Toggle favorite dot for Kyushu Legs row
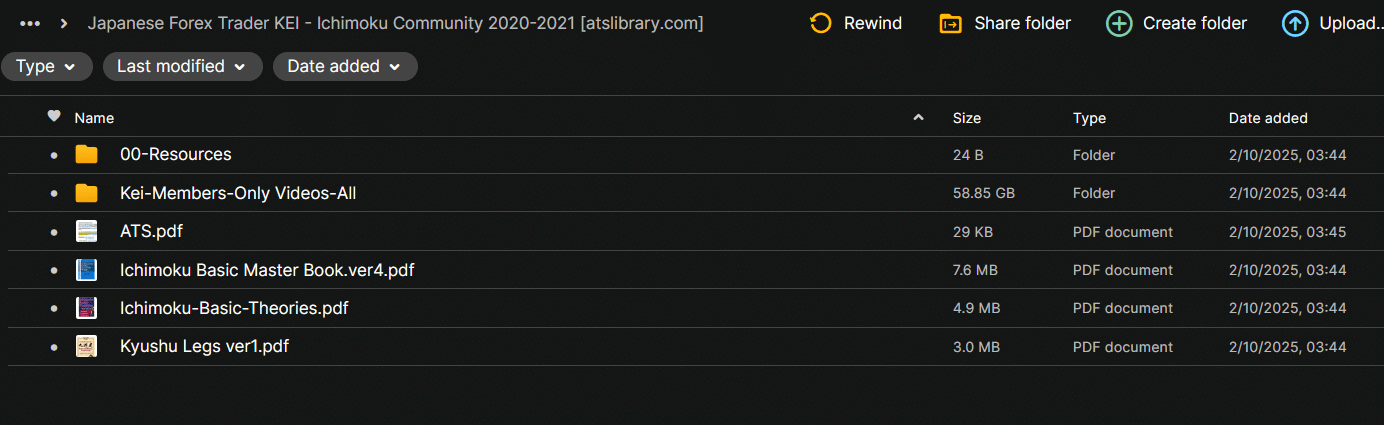The width and height of the screenshot is (1384, 425). click(x=54, y=347)
